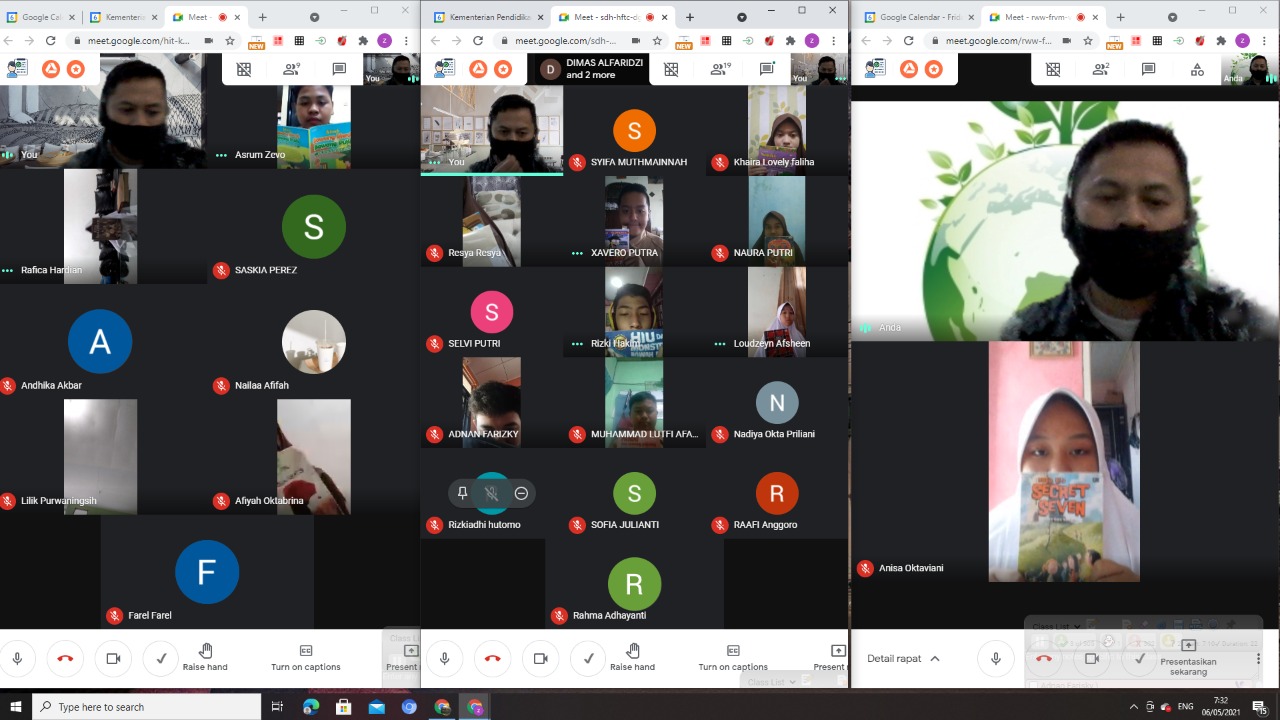Viewport: 1280px width, 720px height.
Task: Click grid view icon in the left Meet window
Action: pos(243,69)
